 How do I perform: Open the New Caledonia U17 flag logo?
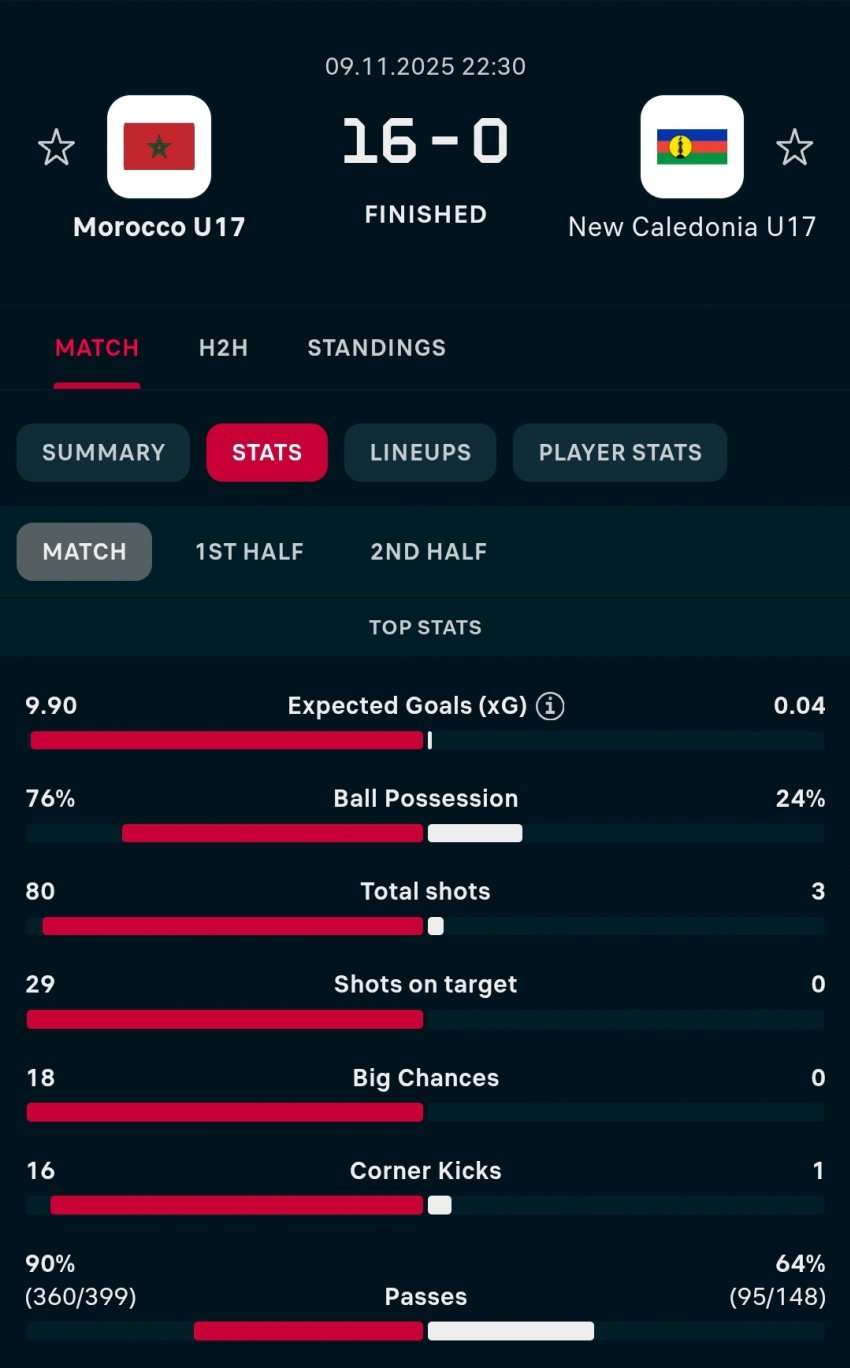tap(692, 147)
